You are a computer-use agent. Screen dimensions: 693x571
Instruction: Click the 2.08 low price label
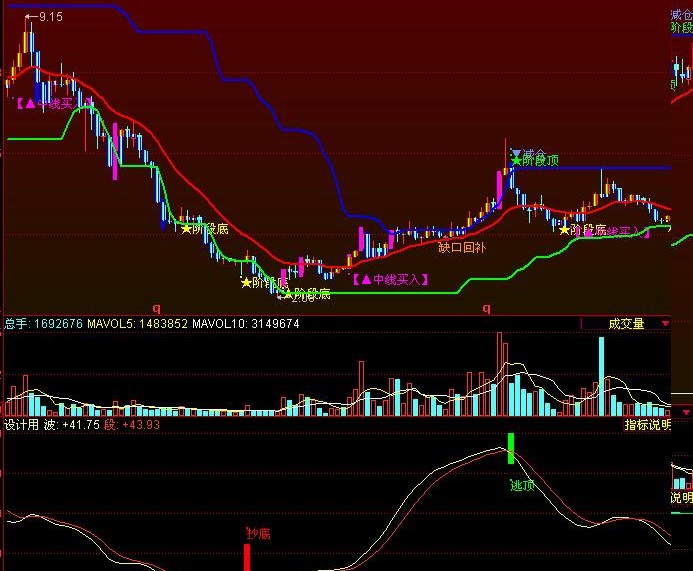click(x=303, y=298)
